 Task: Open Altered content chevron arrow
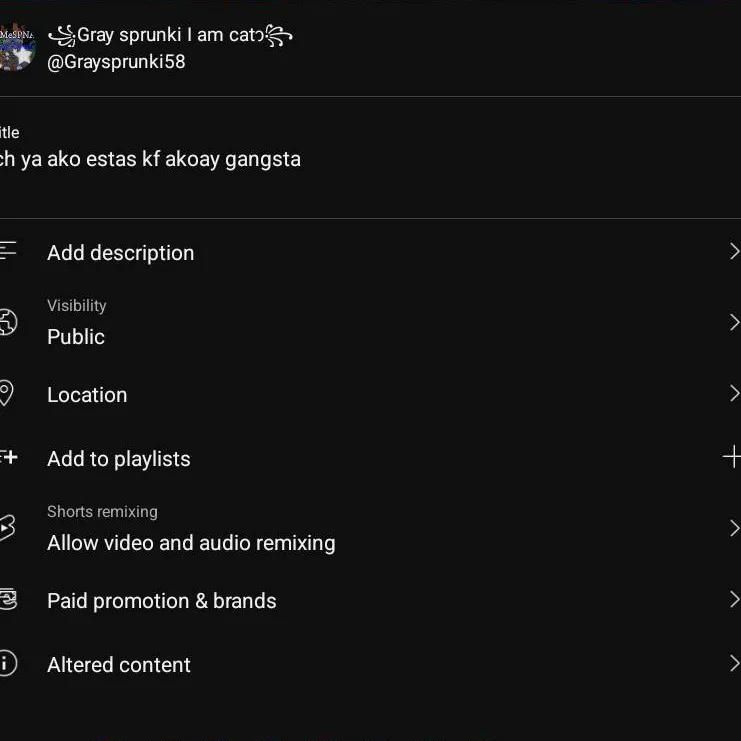tap(734, 663)
